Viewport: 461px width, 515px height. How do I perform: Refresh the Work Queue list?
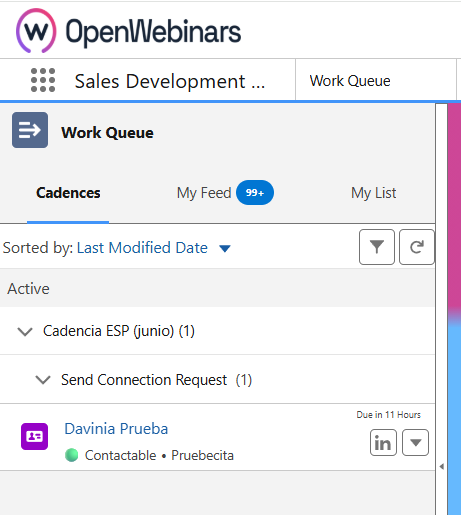click(x=417, y=247)
